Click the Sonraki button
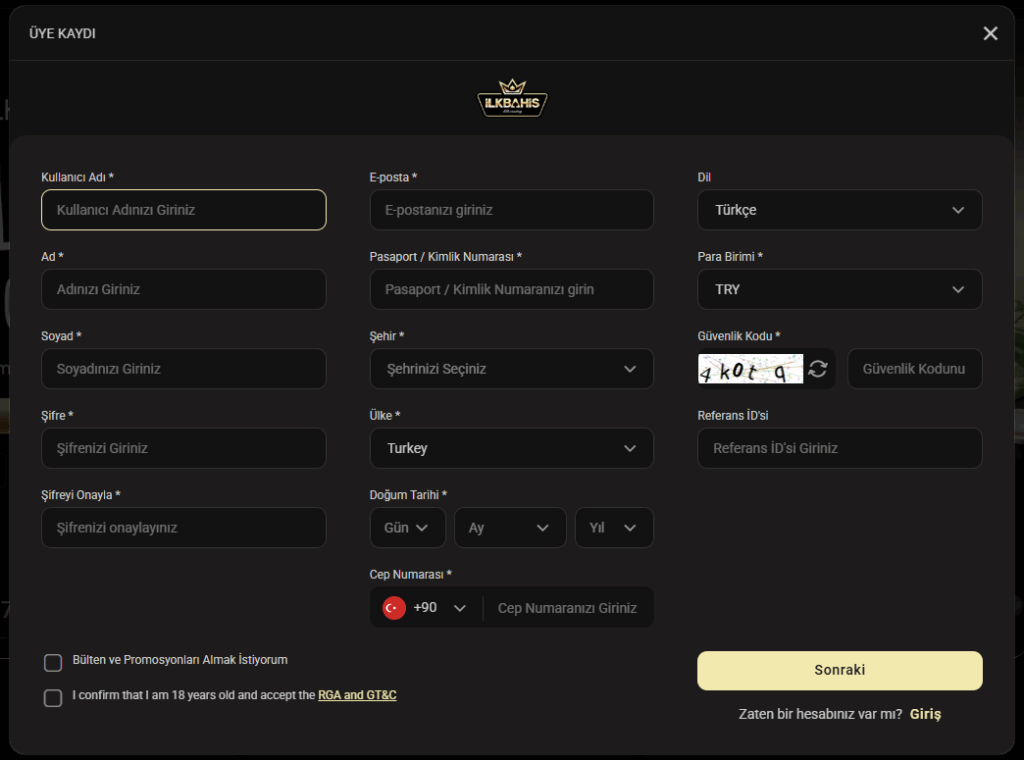Viewport: 1024px width, 760px height. tap(840, 671)
